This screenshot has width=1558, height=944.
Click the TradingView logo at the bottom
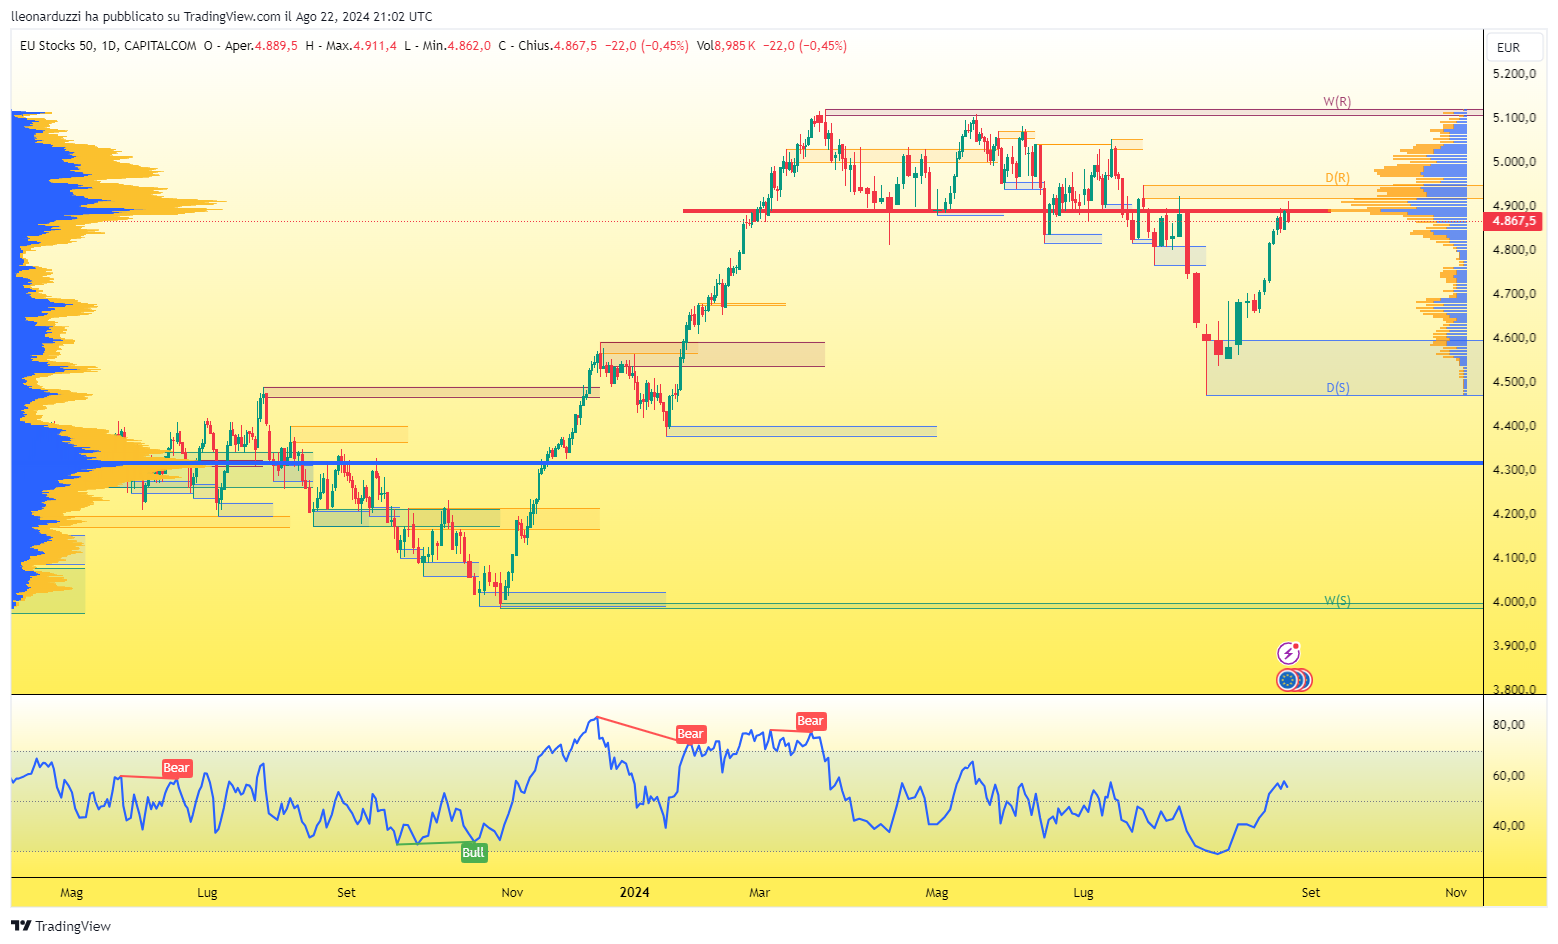(61, 926)
